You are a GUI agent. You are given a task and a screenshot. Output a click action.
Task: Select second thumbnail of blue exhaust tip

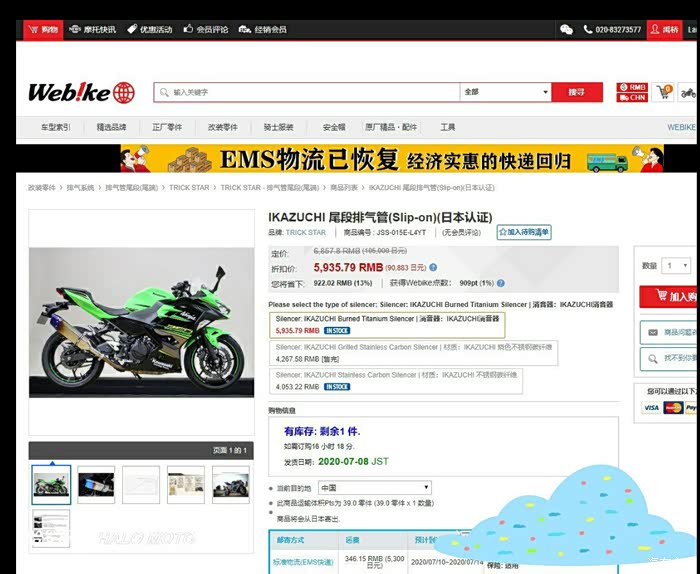click(96, 485)
